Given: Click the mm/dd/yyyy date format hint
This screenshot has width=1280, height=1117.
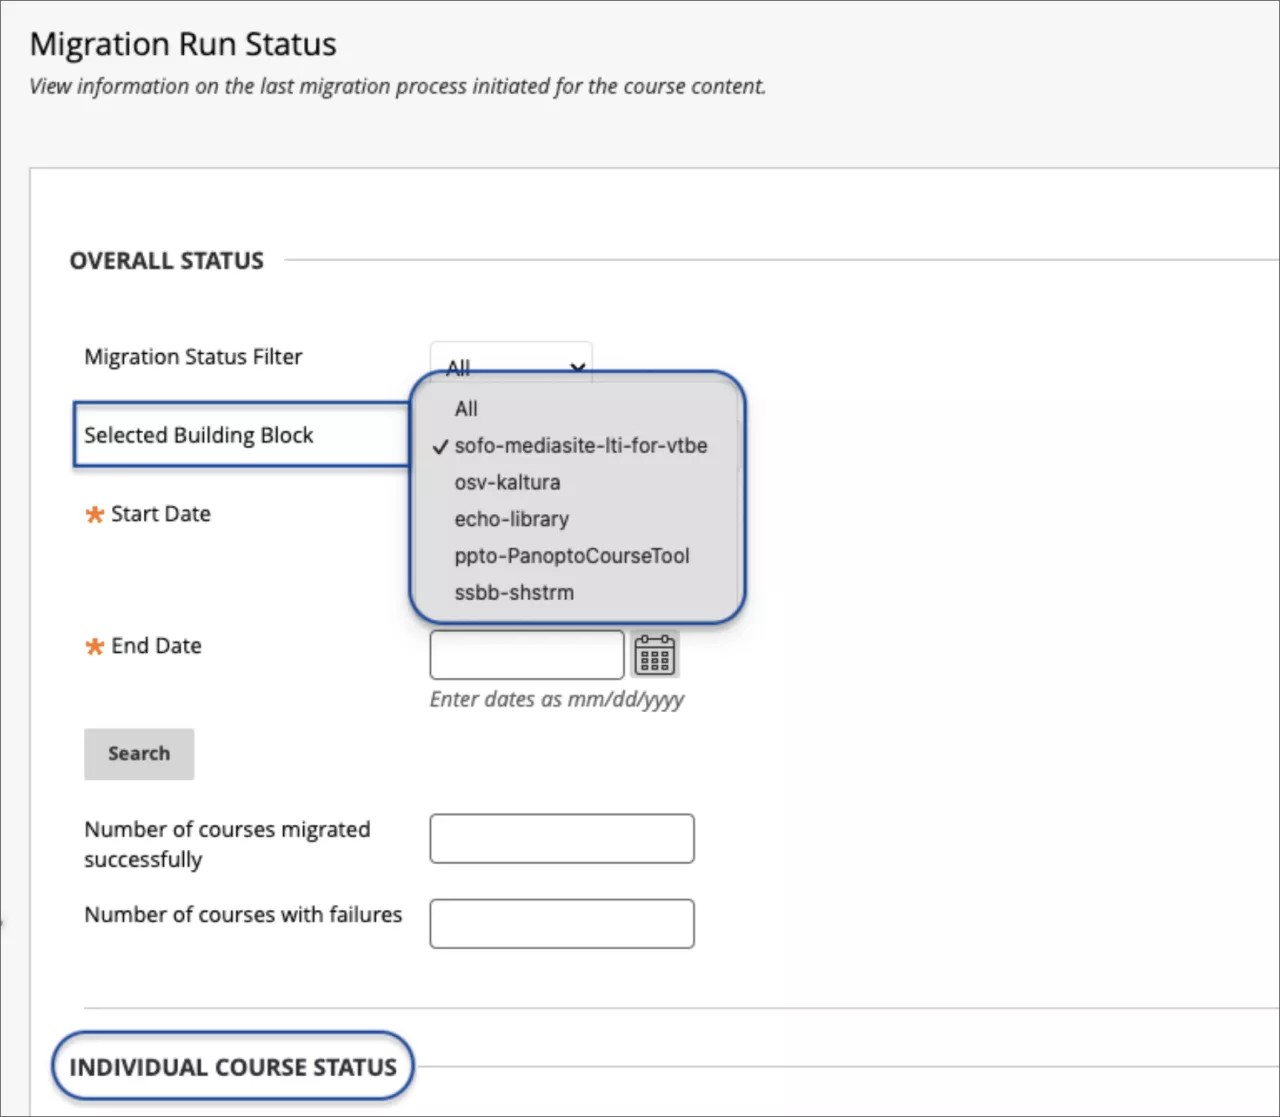Looking at the screenshot, I should pos(557,699).
